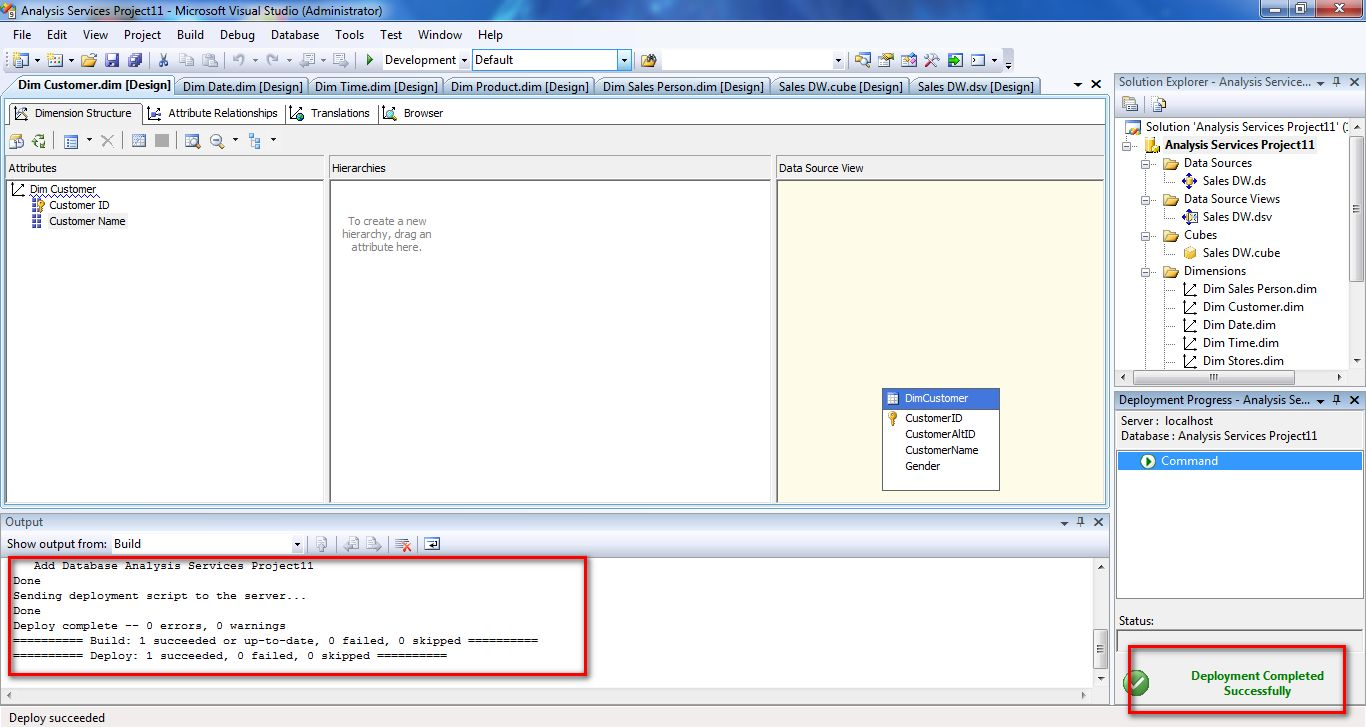Select Dim Sales Person.dim in Solution Explorer

coord(1259,289)
